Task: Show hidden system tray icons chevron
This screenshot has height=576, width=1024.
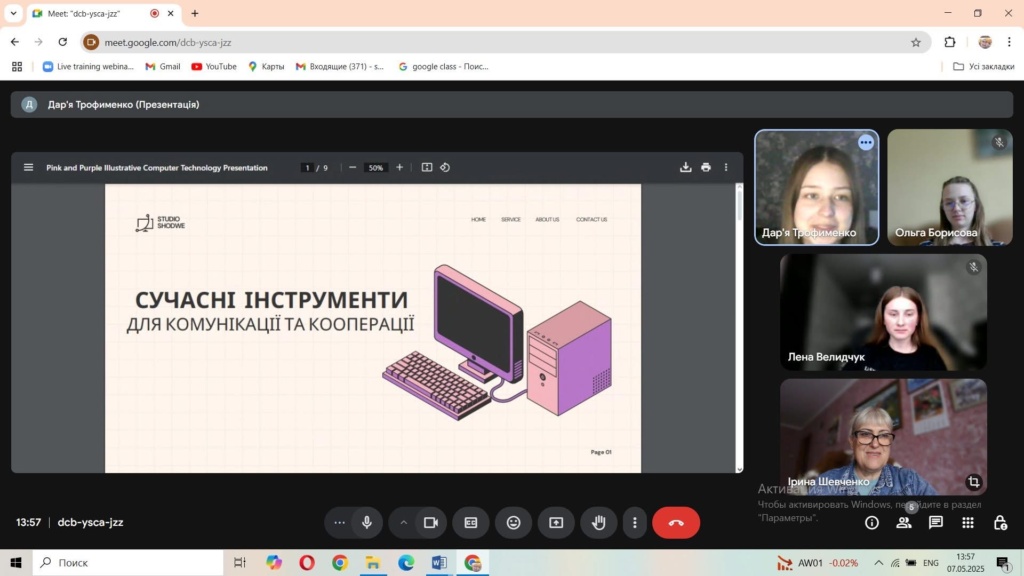Action: (878, 563)
